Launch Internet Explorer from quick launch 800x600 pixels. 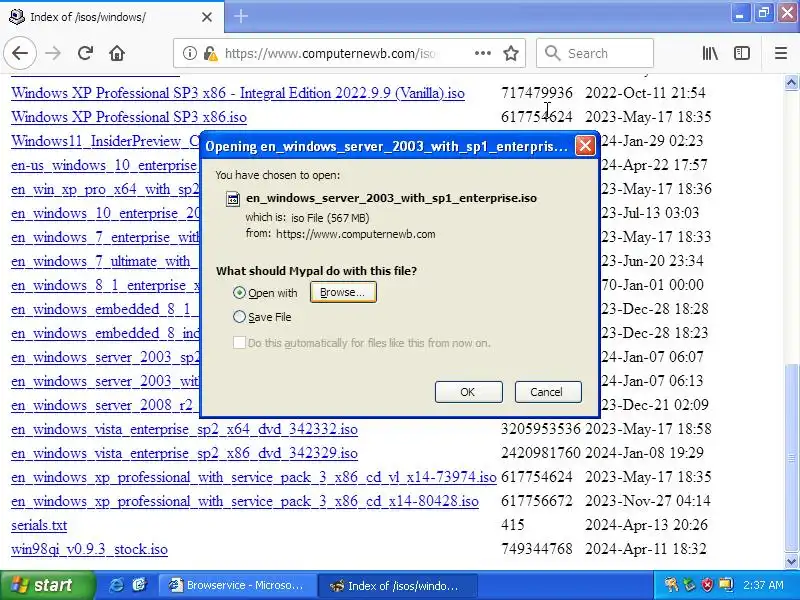[116, 585]
